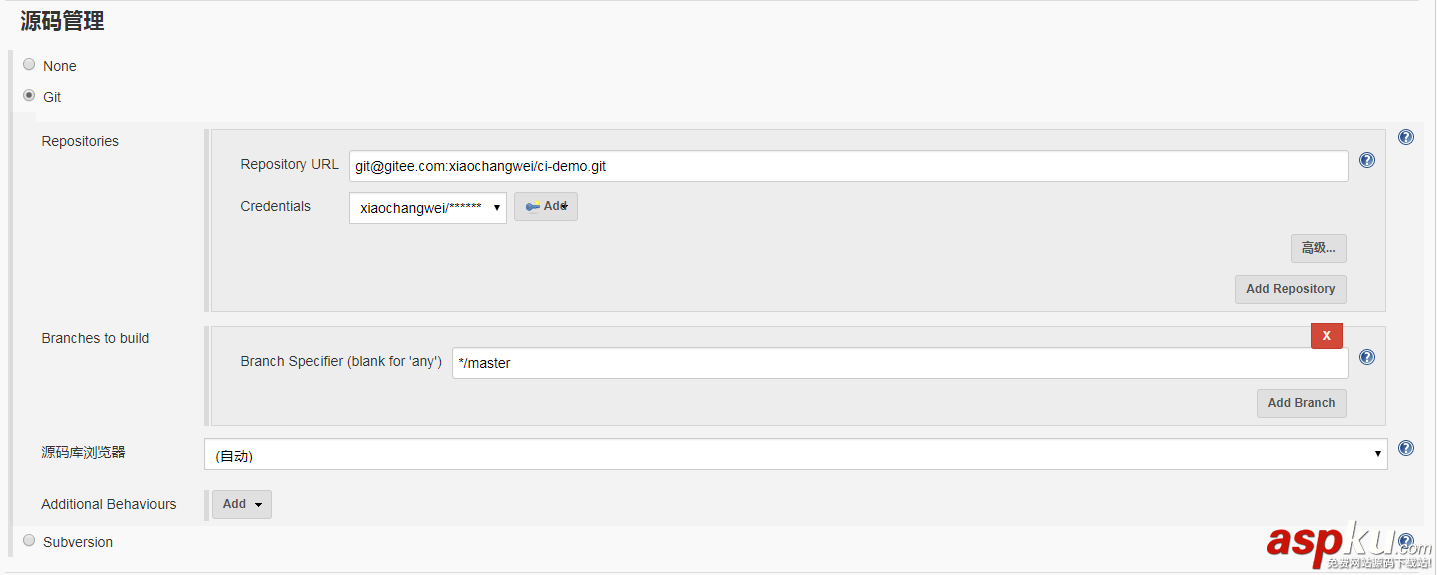The width and height of the screenshot is (1437, 575).
Task: Select the None source control option
Action: tap(29, 65)
